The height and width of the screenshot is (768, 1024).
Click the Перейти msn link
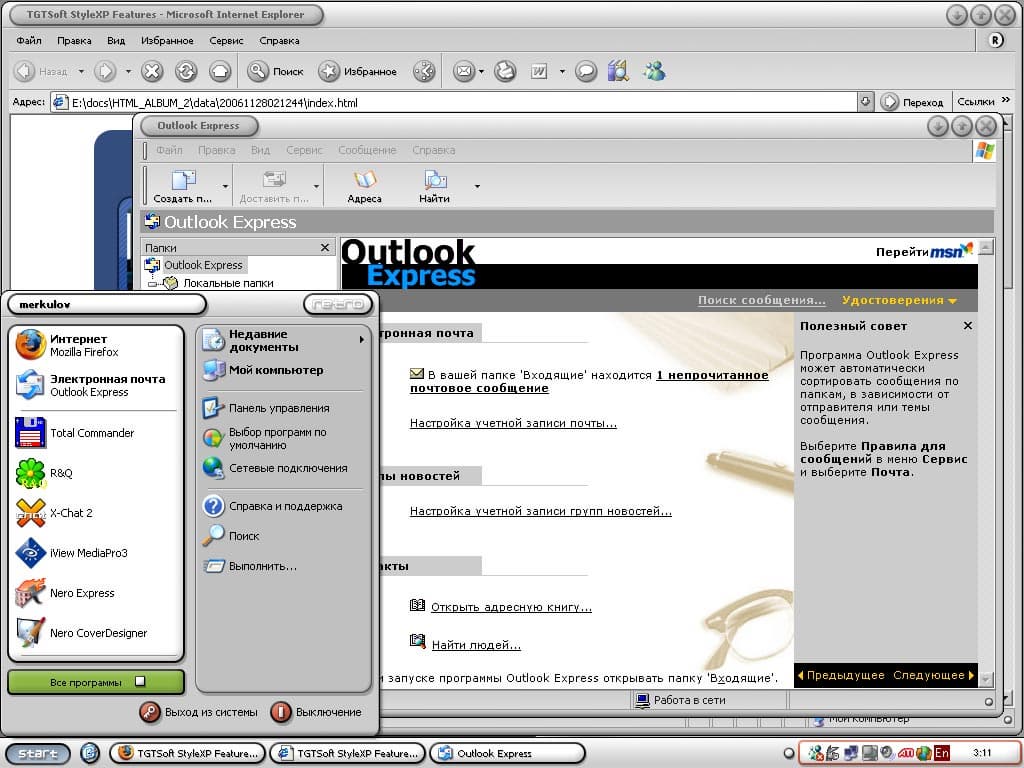pyautogui.click(x=923, y=251)
